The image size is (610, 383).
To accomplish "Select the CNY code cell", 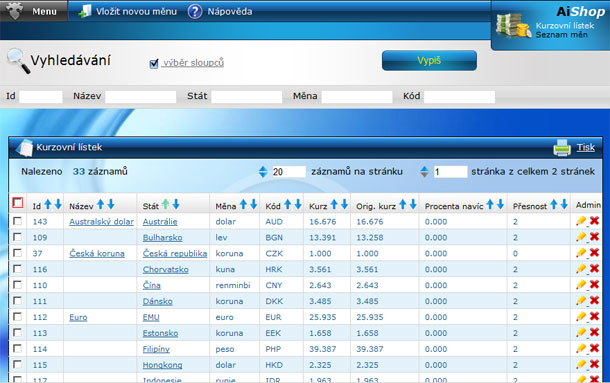I will coord(273,285).
